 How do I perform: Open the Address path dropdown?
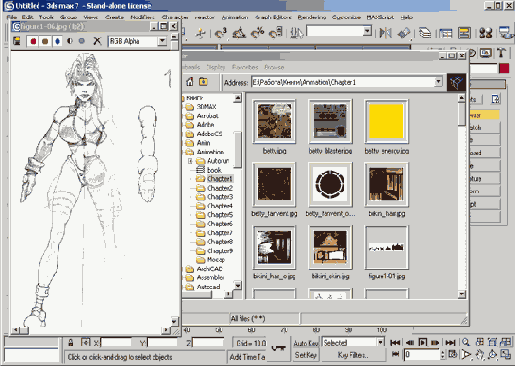438,82
